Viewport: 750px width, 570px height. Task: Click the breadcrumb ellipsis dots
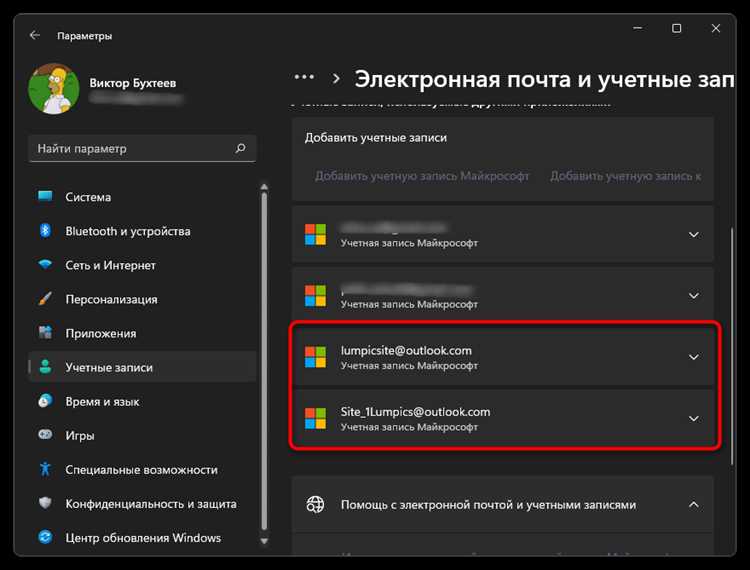[x=304, y=77]
